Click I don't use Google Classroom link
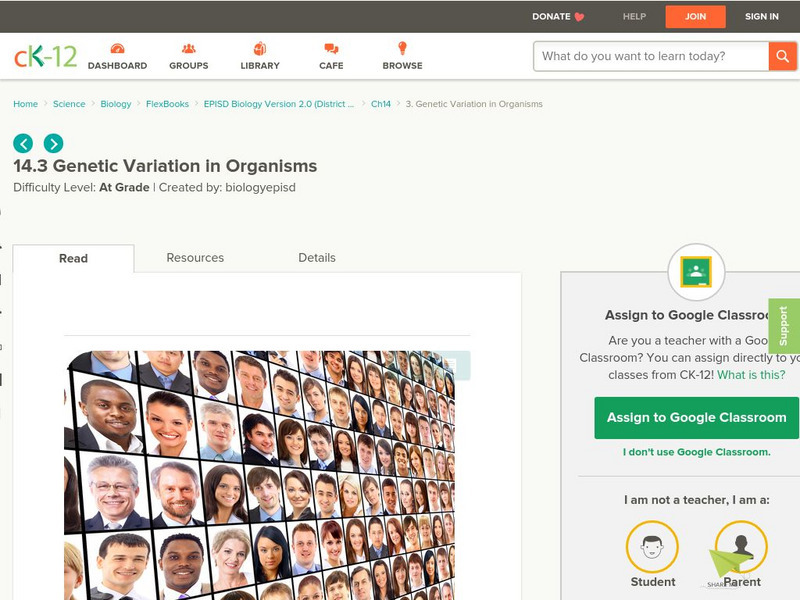This screenshot has height=600, width=800. coord(696,452)
